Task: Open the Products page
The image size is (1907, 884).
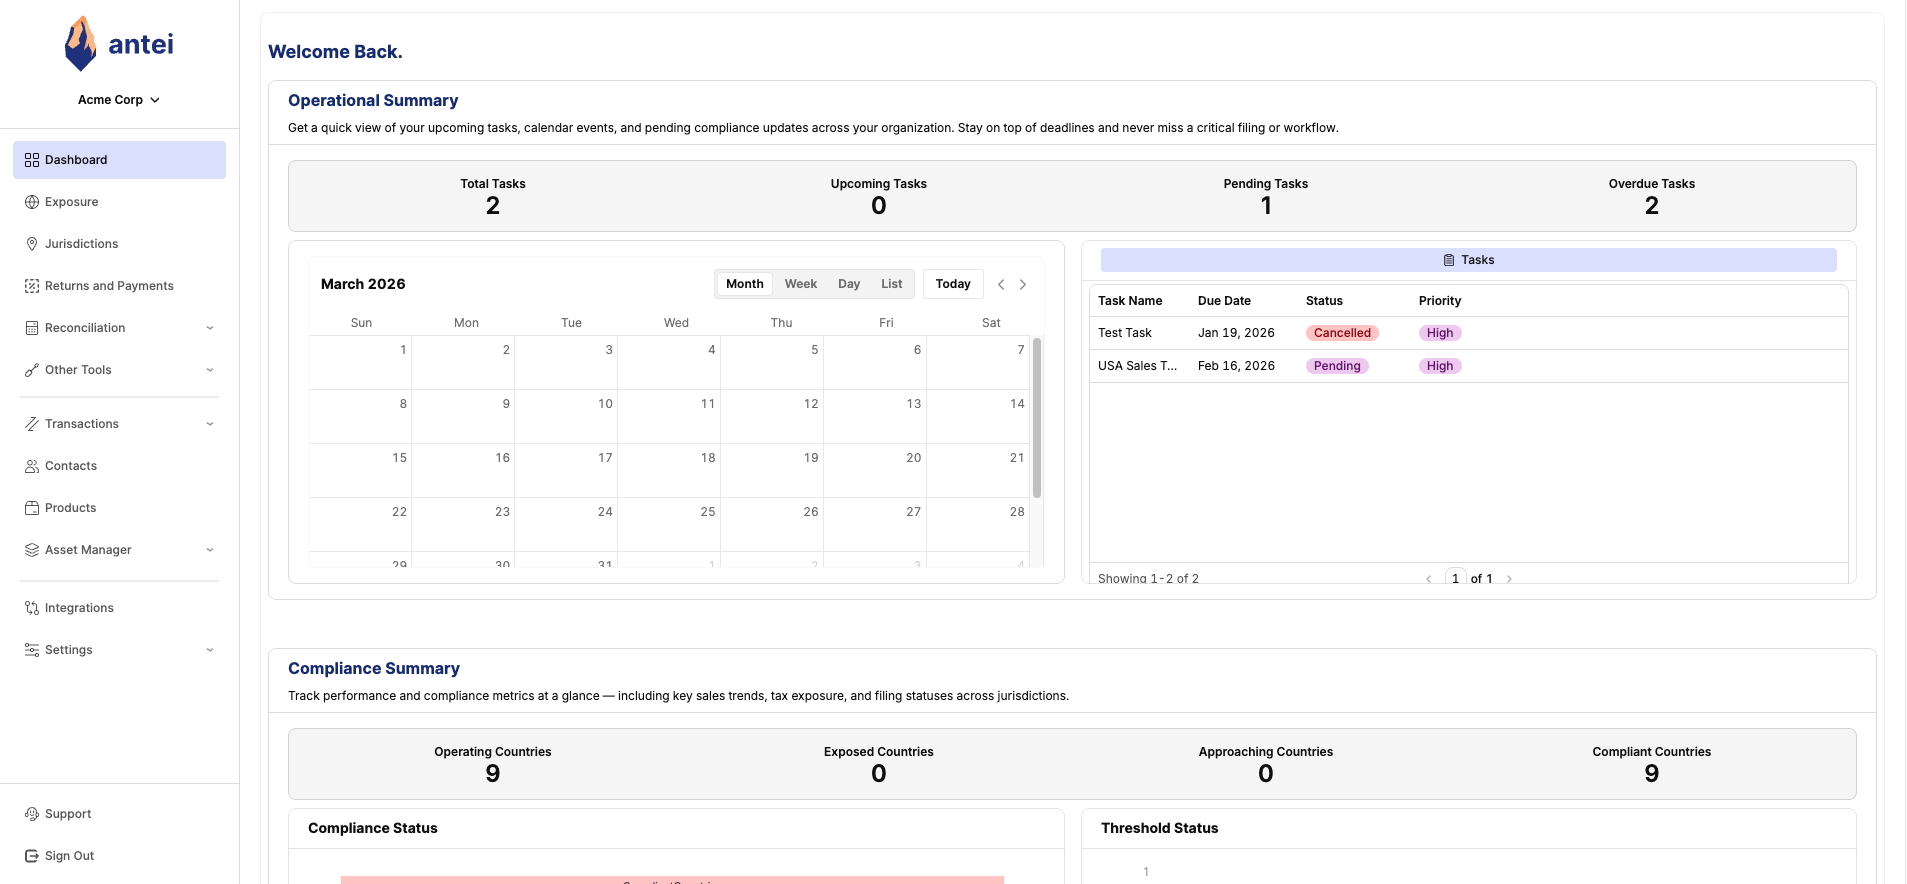Action: tap(119, 508)
